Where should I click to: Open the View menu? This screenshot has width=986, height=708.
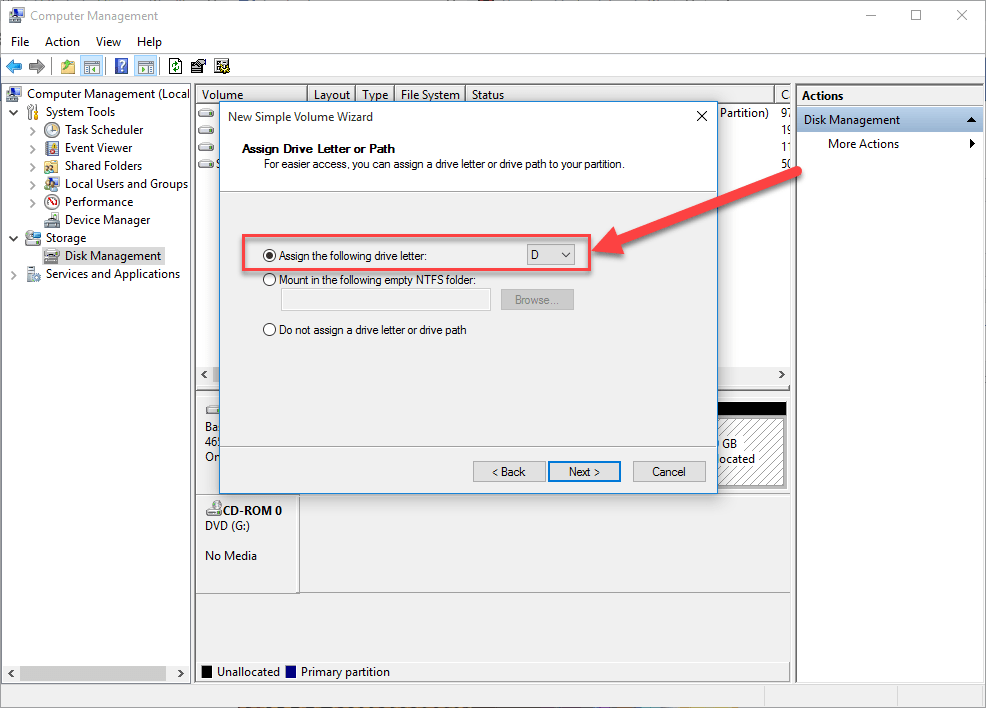108,42
